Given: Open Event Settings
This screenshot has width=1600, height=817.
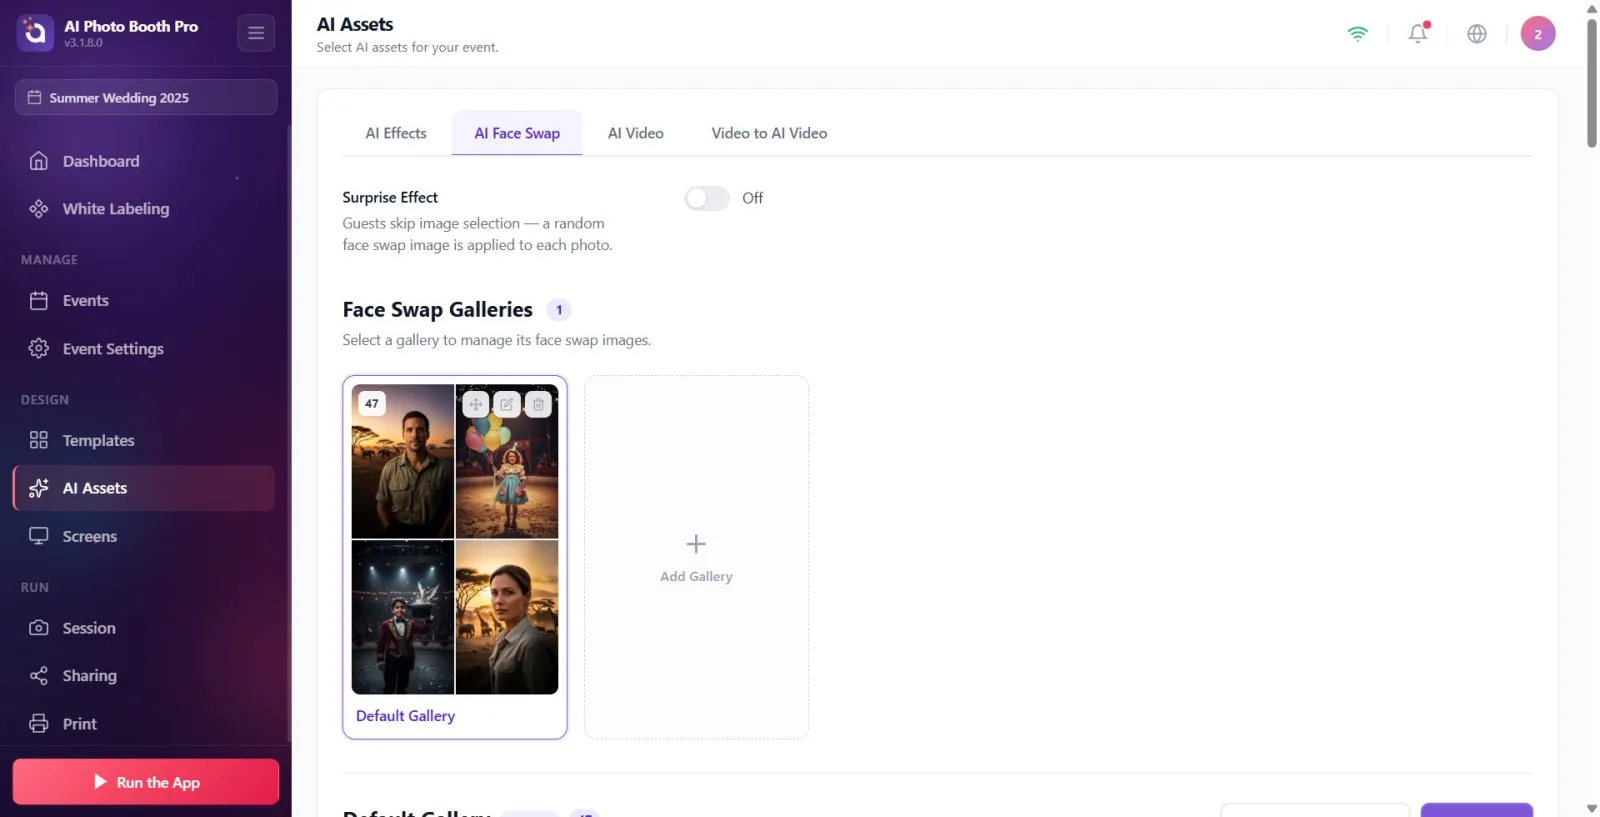Looking at the screenshot, I should (x=145, y=349).
